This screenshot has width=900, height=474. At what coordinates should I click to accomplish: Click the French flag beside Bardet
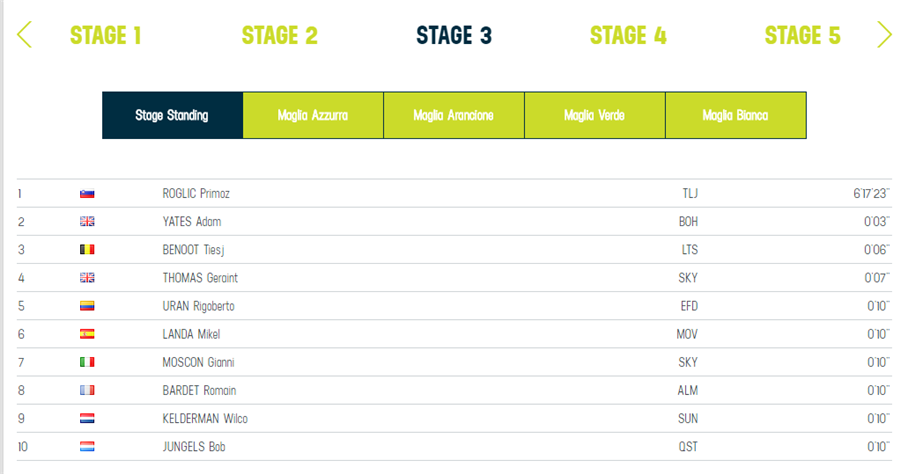(x=87, y=390)
